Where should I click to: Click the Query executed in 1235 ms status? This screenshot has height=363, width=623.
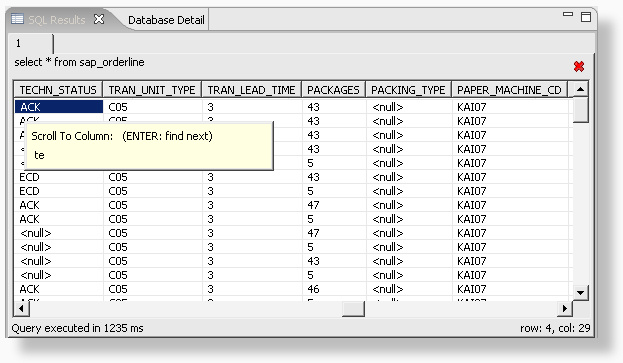pyautogui.click(x=77, y=328)
